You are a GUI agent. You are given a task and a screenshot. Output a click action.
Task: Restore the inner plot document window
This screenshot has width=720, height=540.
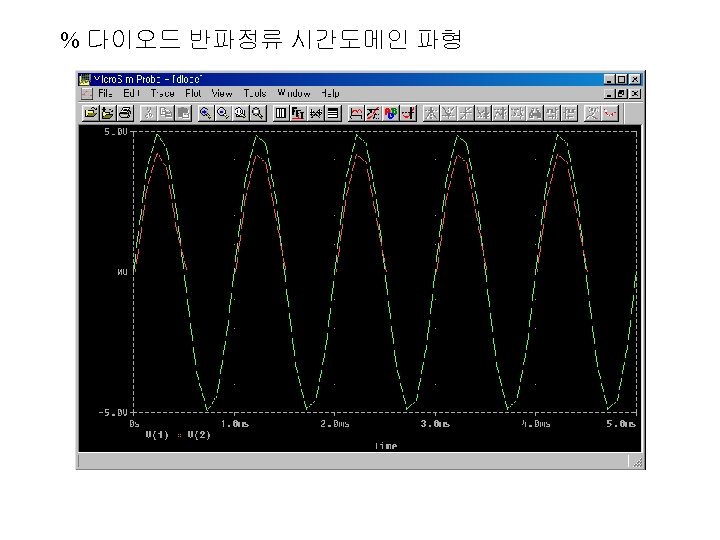pyautogui.click(x=621, y=94)
